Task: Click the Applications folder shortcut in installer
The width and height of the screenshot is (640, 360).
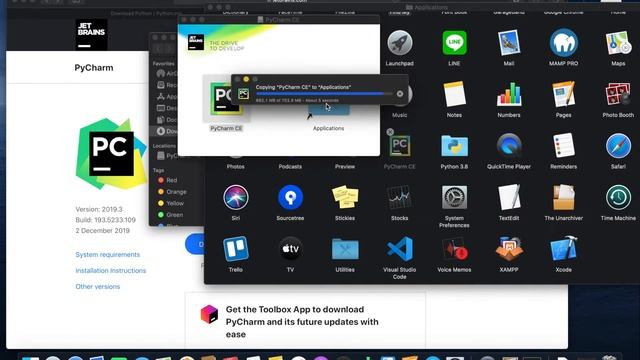Action: [329, 109]
